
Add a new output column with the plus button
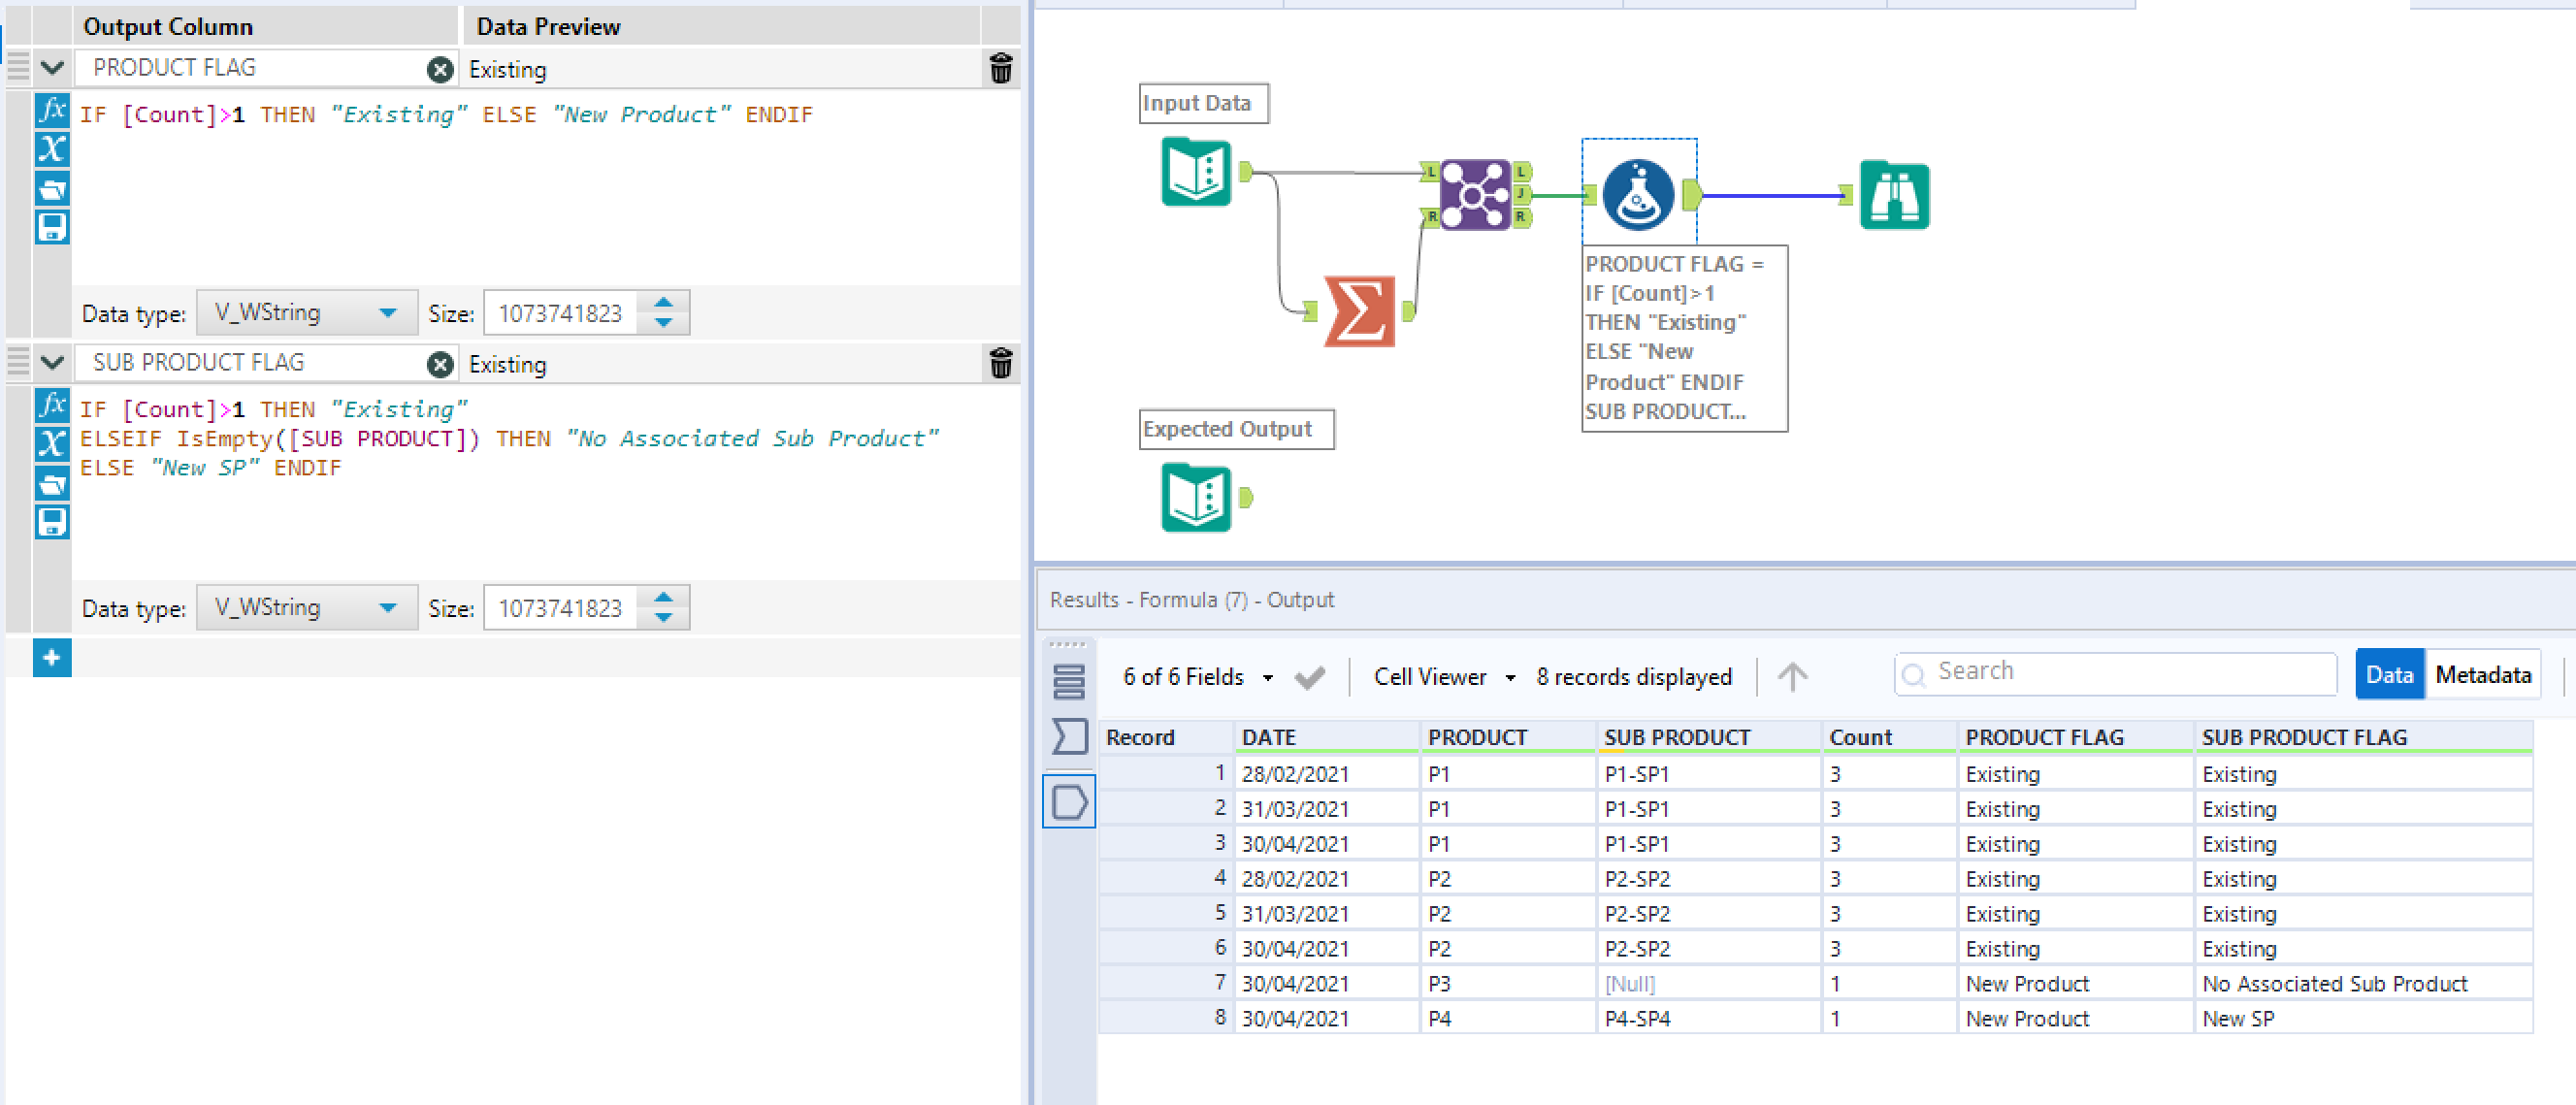pos(51,658)
